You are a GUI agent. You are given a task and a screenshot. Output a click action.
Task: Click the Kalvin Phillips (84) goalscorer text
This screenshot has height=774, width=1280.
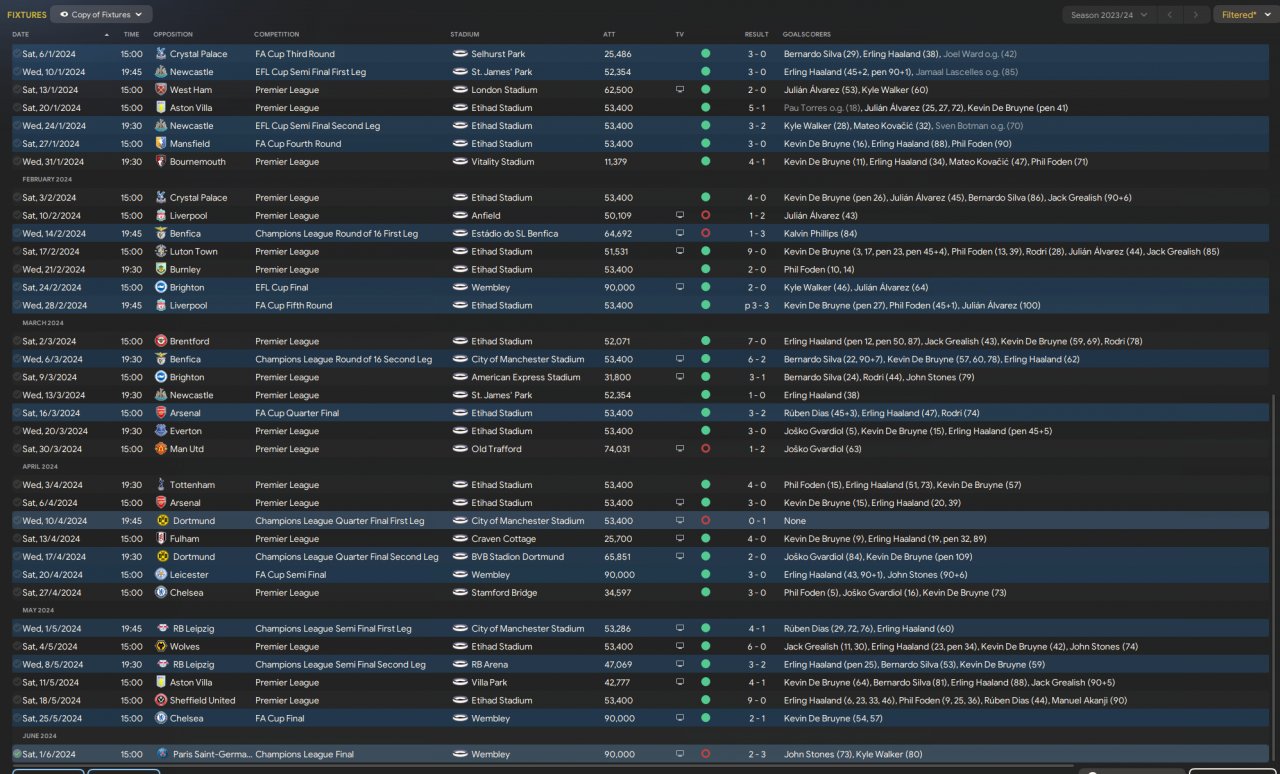[821, 234]
